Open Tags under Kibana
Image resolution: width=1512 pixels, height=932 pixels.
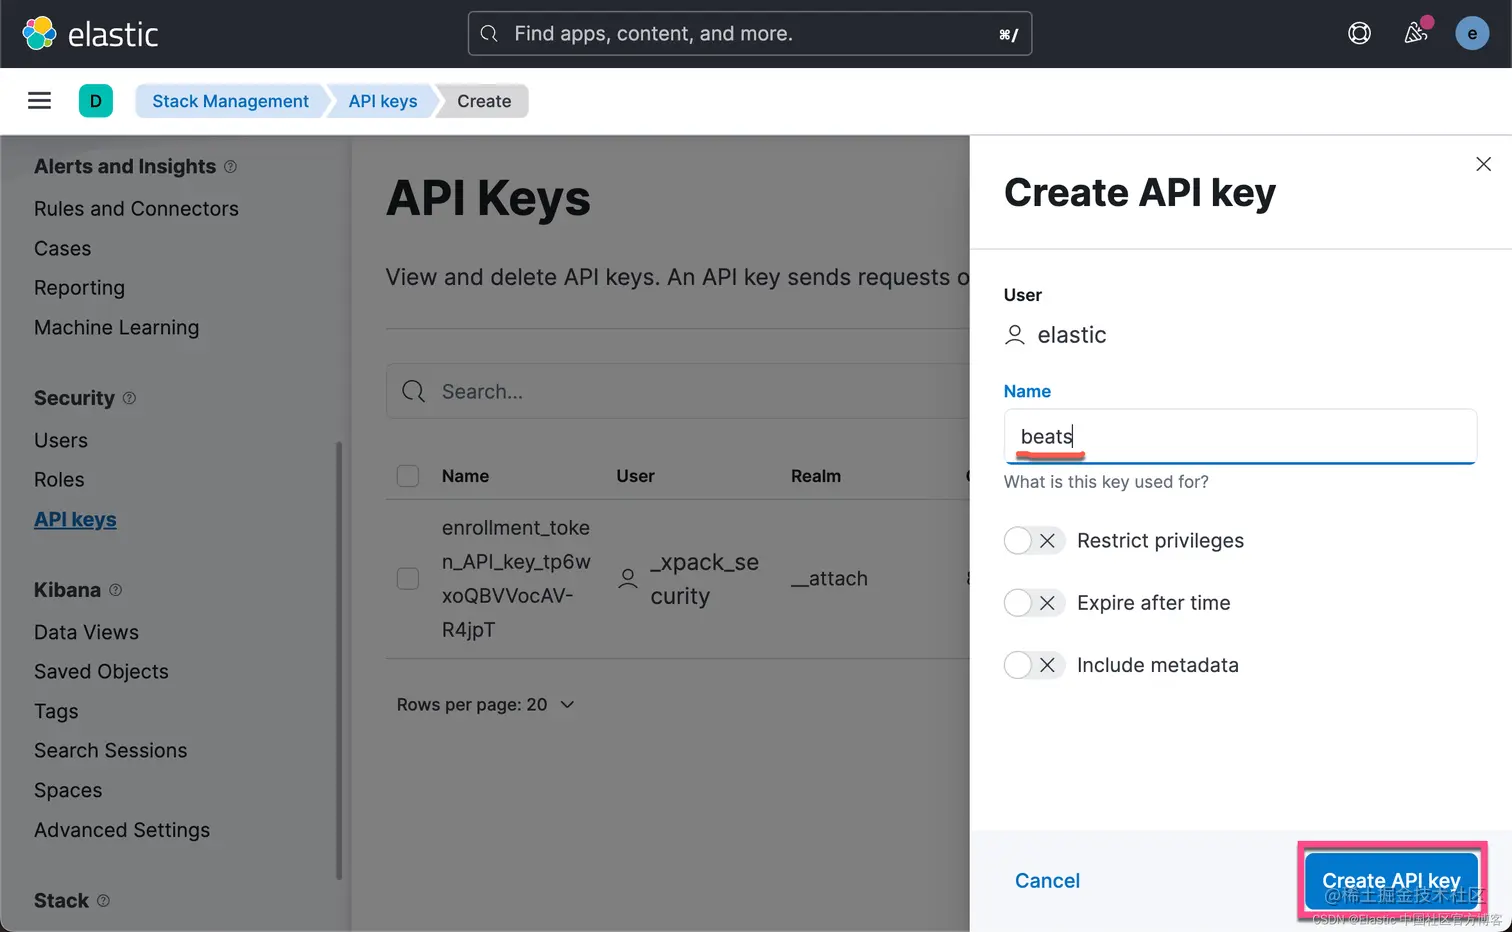[x=56, y=712]
